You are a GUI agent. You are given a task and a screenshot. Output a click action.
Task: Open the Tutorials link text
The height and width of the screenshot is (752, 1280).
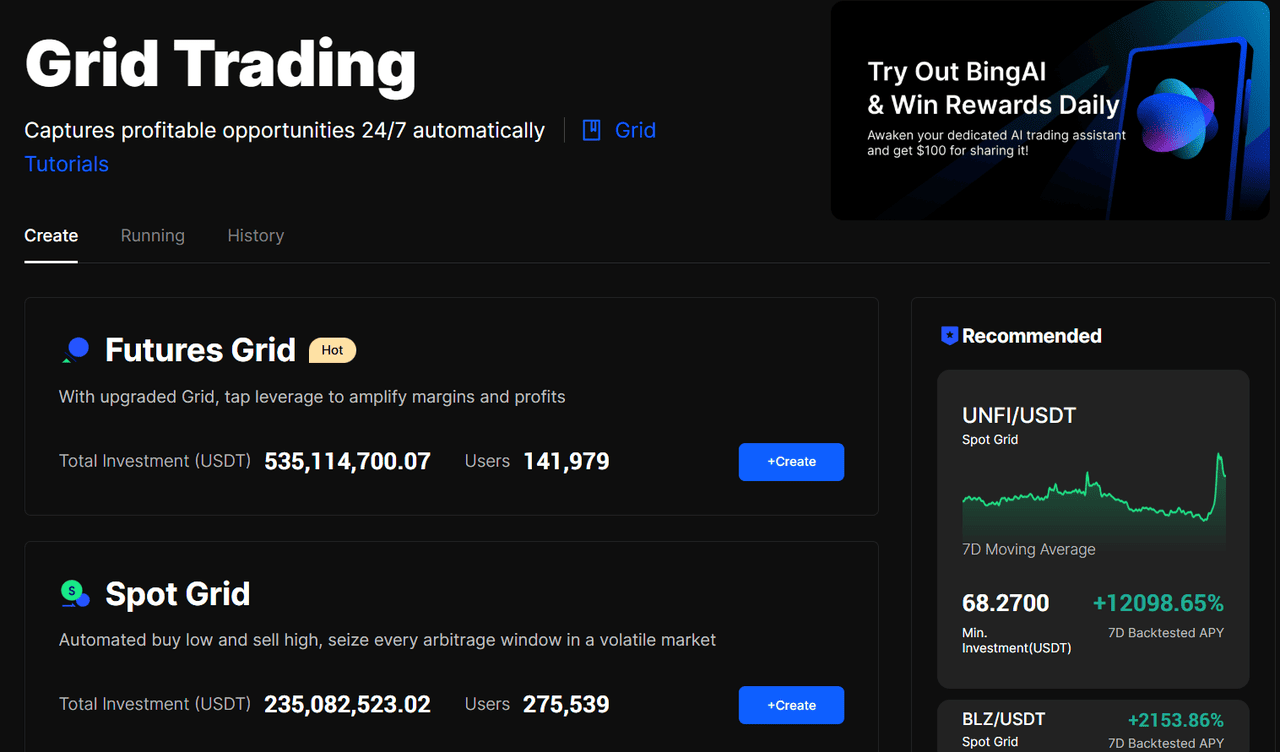pyautogui.click(x=66, y=164)
